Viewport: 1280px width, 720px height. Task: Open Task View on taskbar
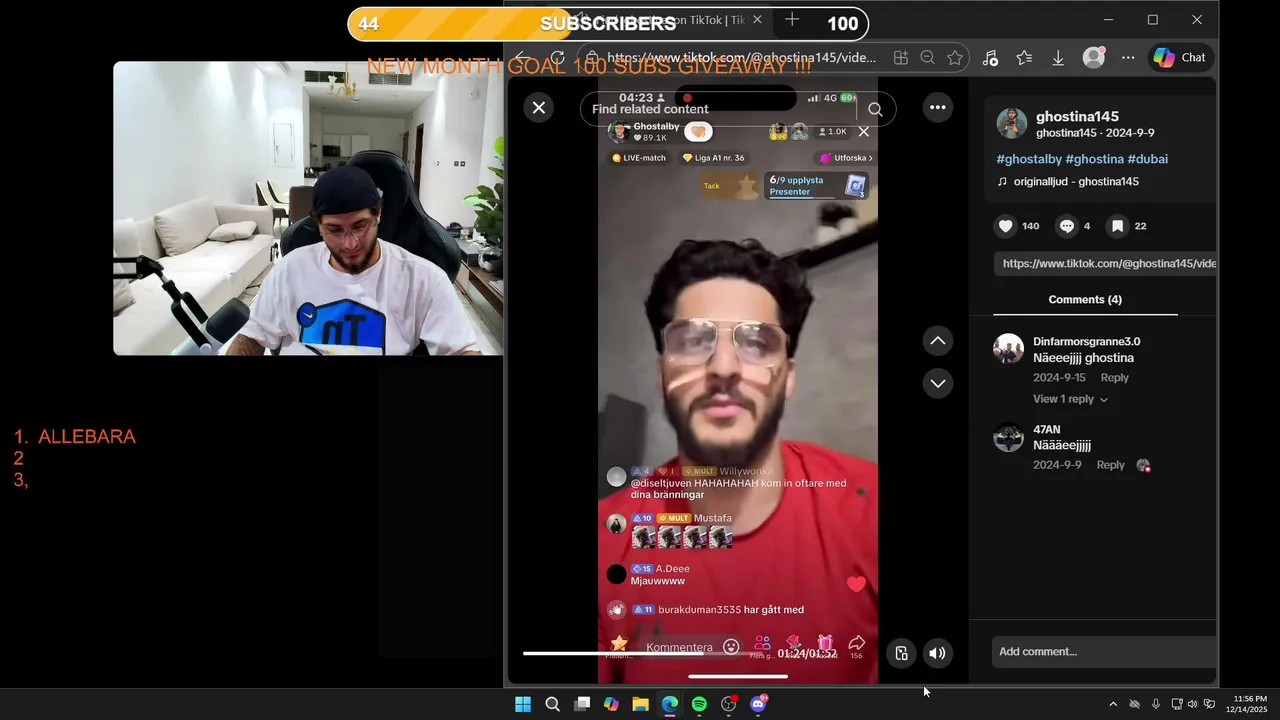582,704
